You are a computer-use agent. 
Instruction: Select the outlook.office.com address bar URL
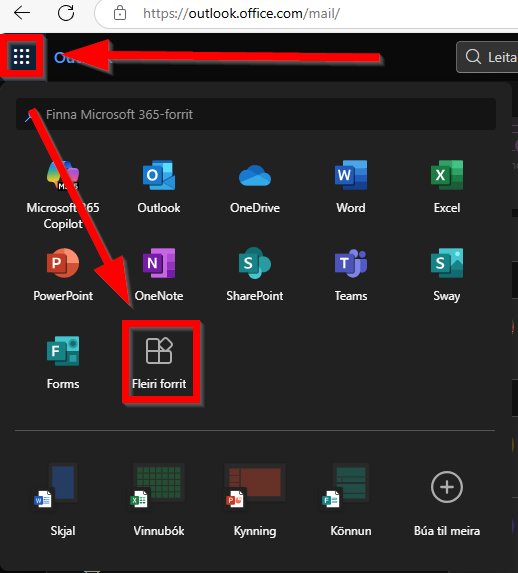[241, 14]
